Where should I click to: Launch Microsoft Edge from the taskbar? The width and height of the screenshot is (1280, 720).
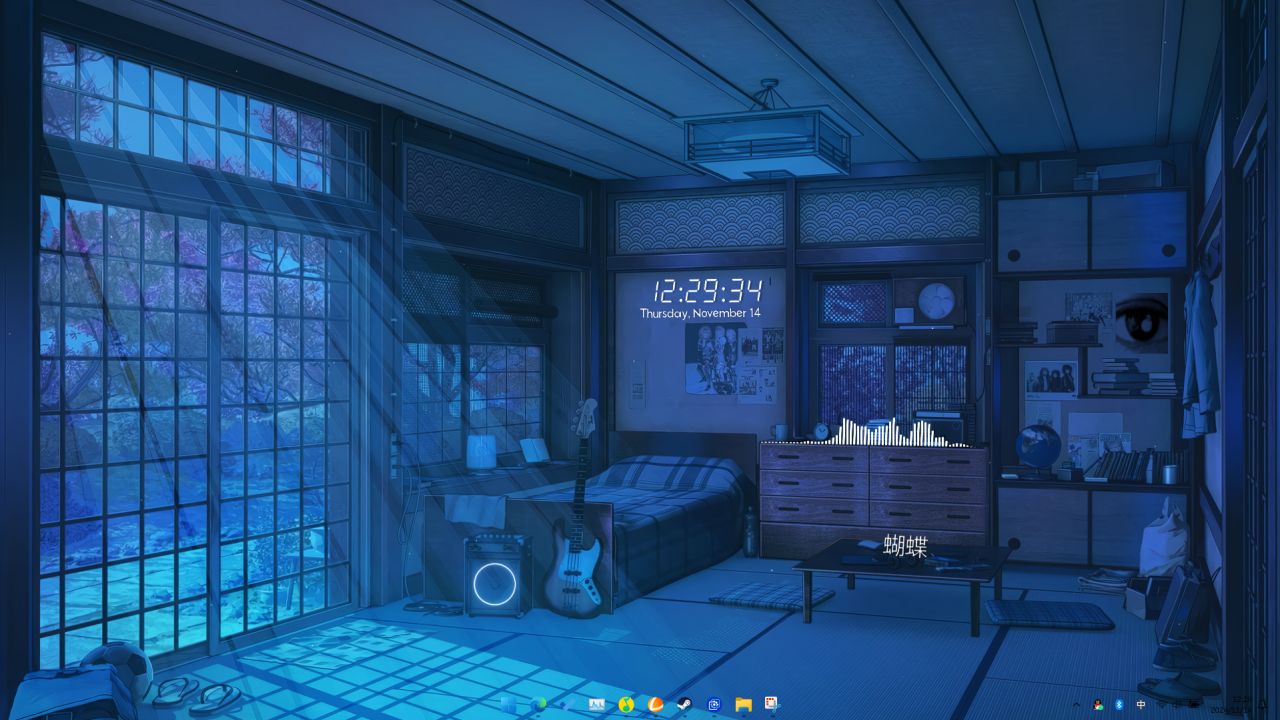coord(539,705)
